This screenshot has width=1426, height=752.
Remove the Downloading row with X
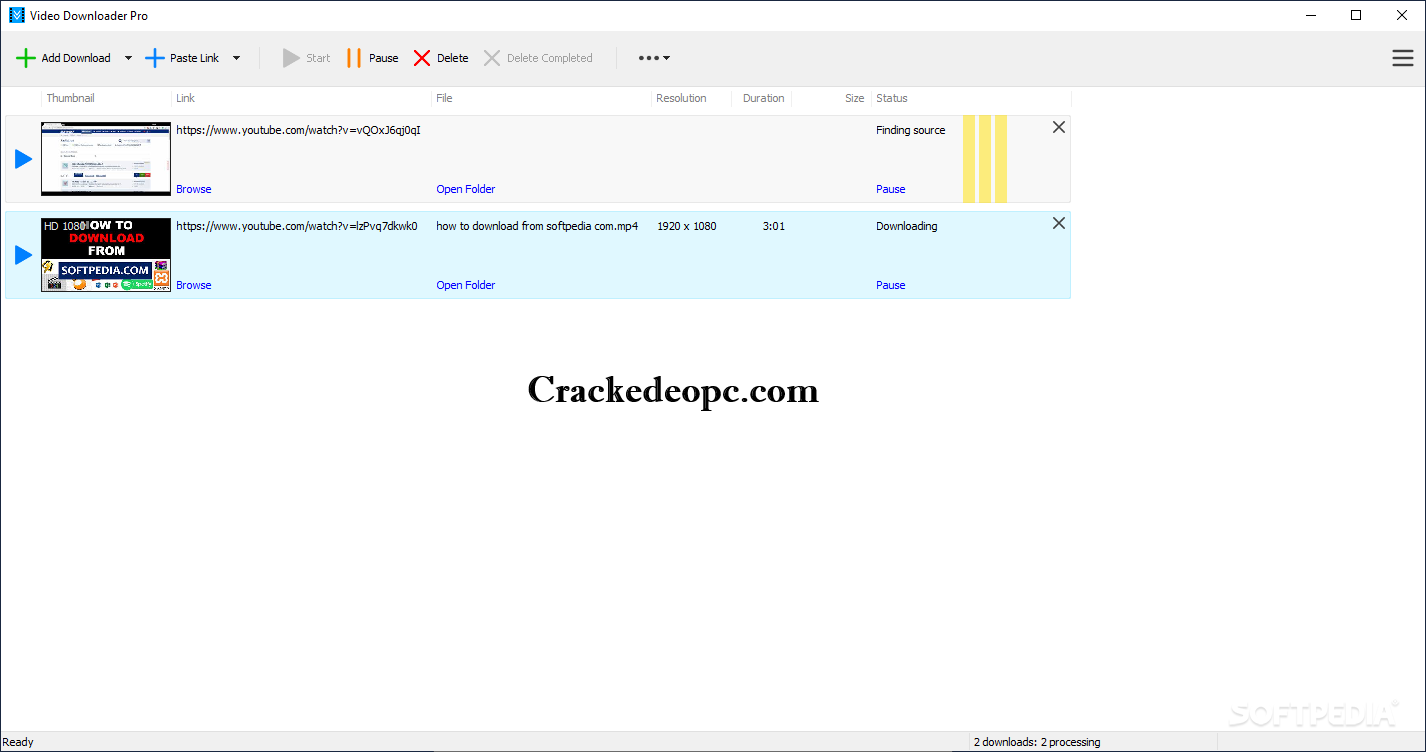pos(1059,223)
